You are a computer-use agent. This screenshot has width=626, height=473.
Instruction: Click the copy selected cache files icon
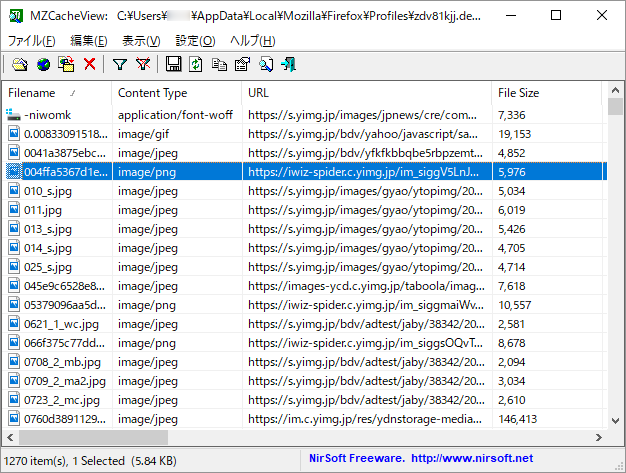click(66, 65)
